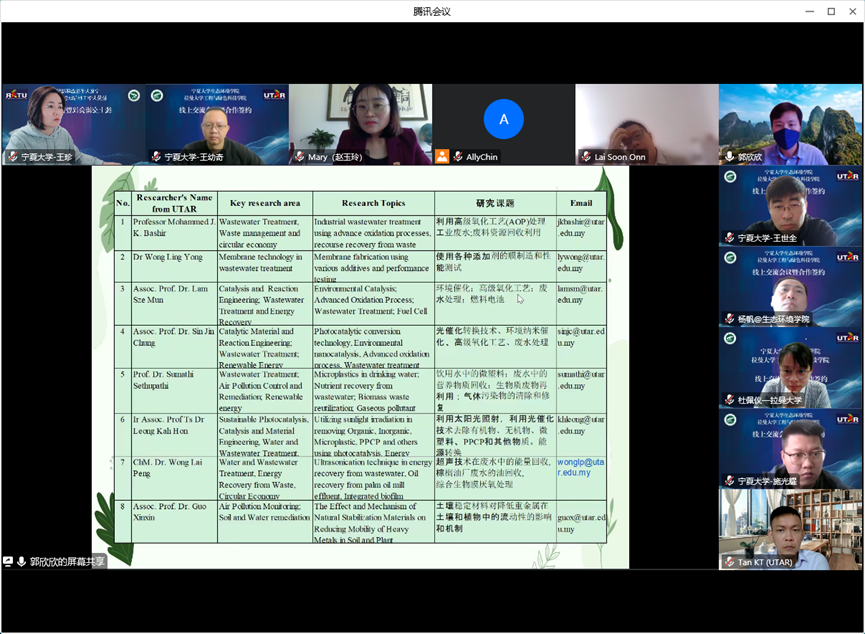This screenshot has height=634, width=865.
Task: Click the muted mic icon for Tan KT (UTAR)
Action: click(729, 562)
